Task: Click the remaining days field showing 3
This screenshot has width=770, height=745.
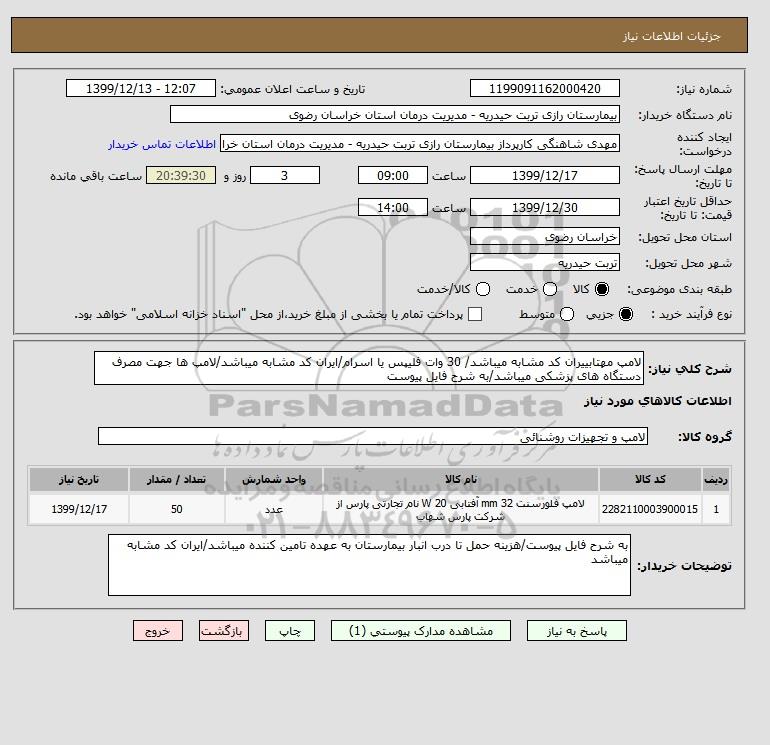Action: point(285,175)
